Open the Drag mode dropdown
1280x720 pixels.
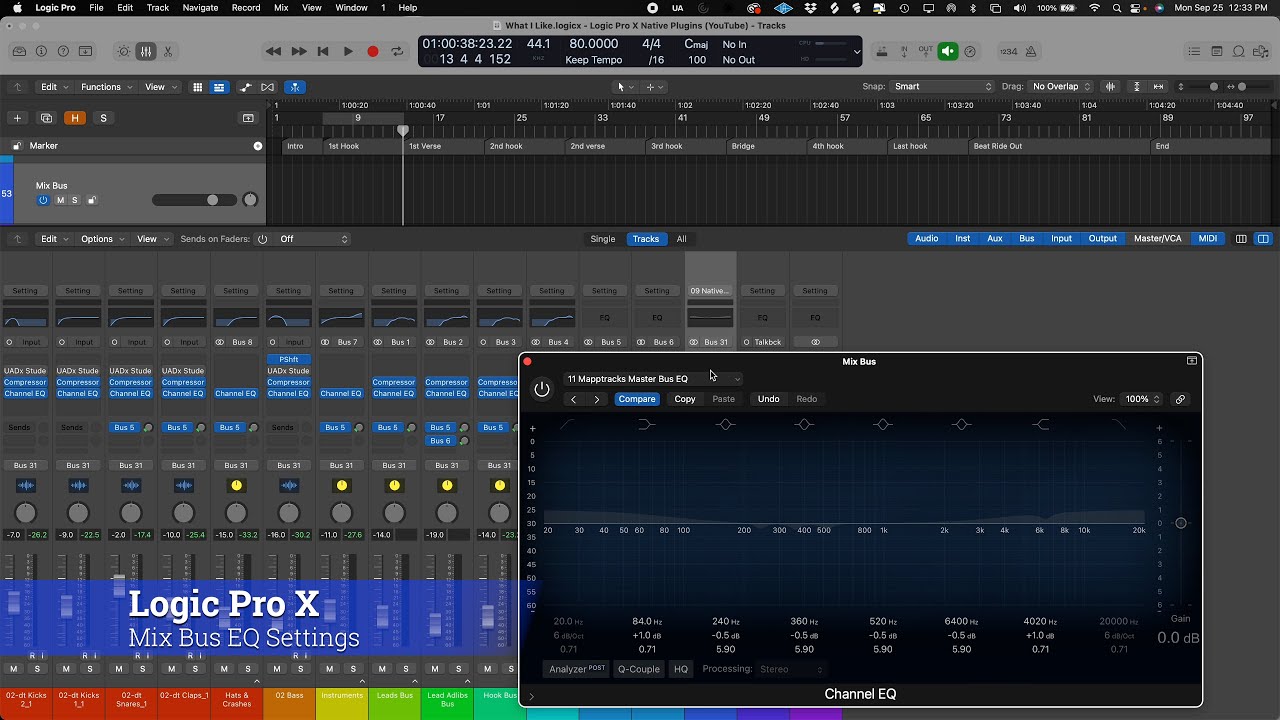1063,87
